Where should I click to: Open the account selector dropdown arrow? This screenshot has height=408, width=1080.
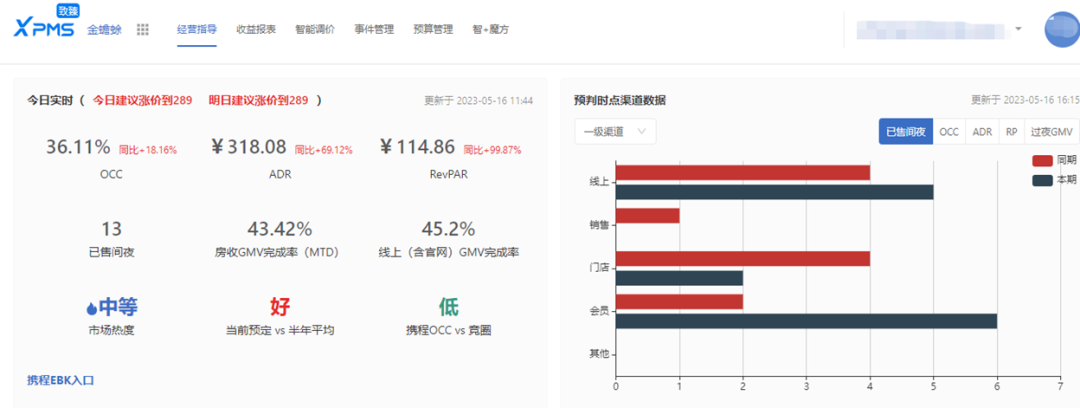tap(1019, 29)
